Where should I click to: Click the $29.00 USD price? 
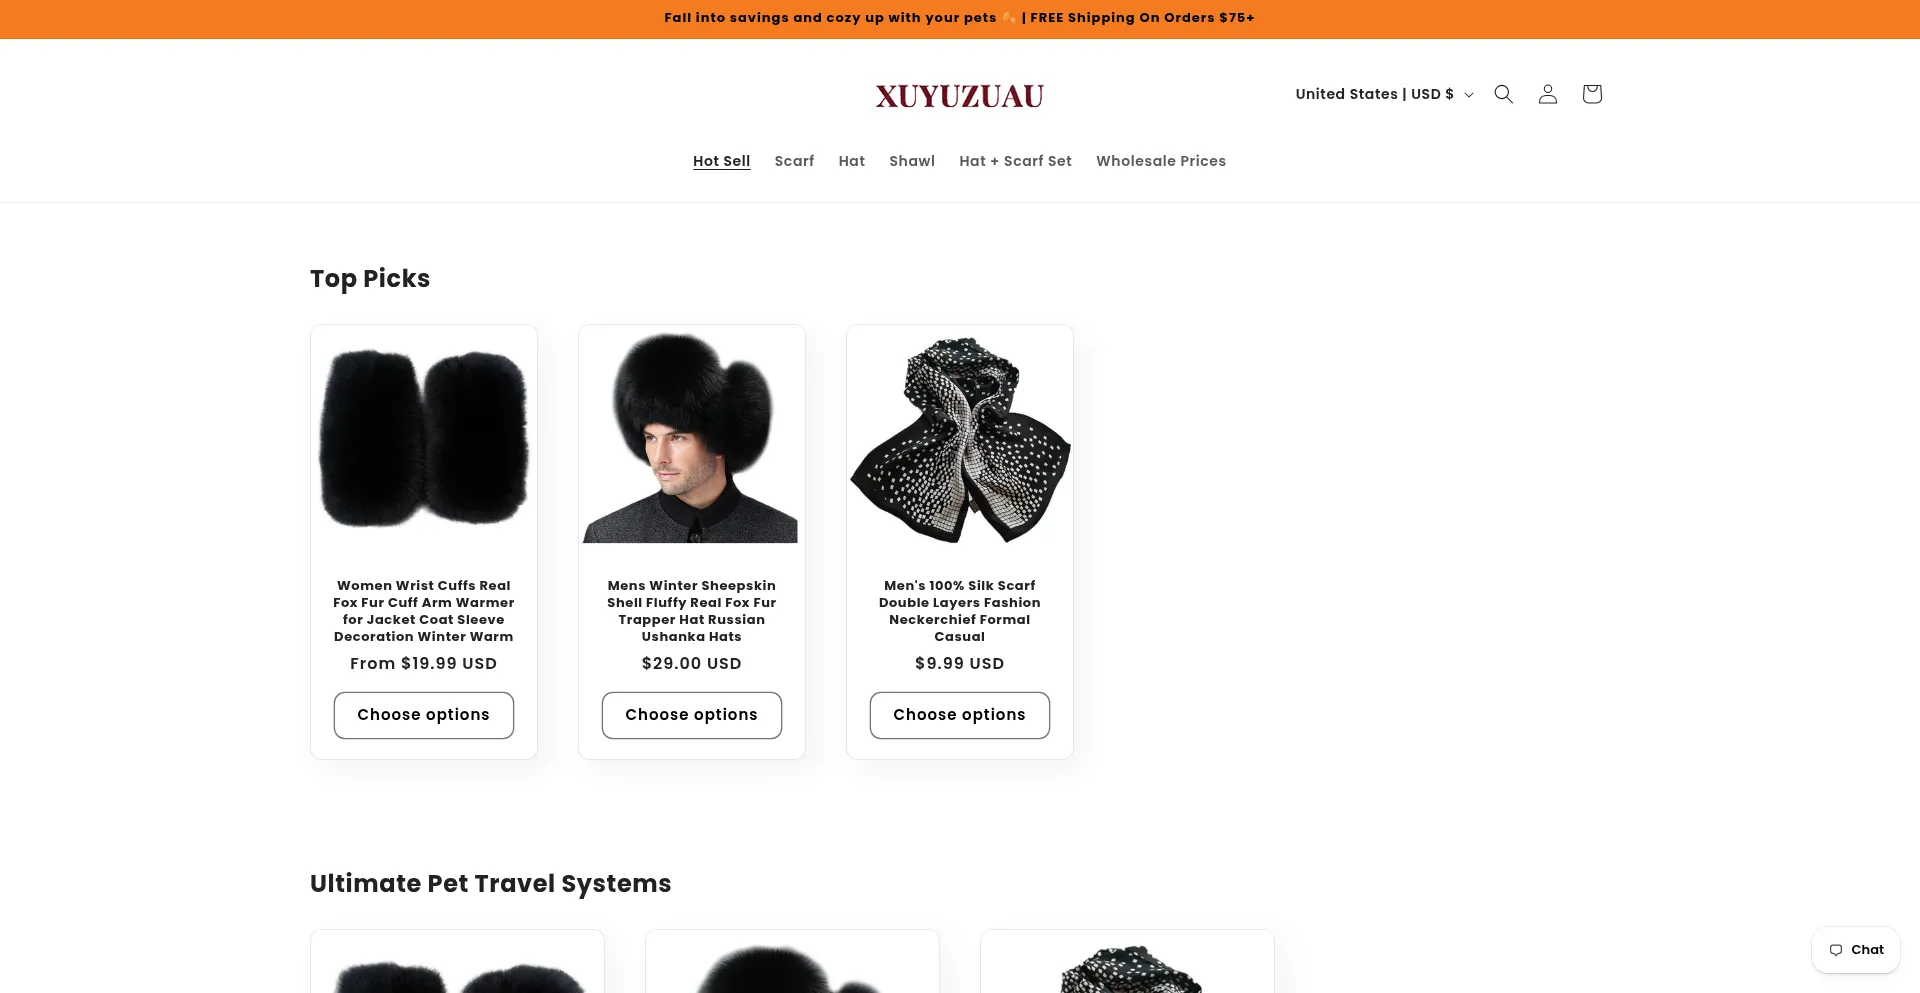pos(692,664)
